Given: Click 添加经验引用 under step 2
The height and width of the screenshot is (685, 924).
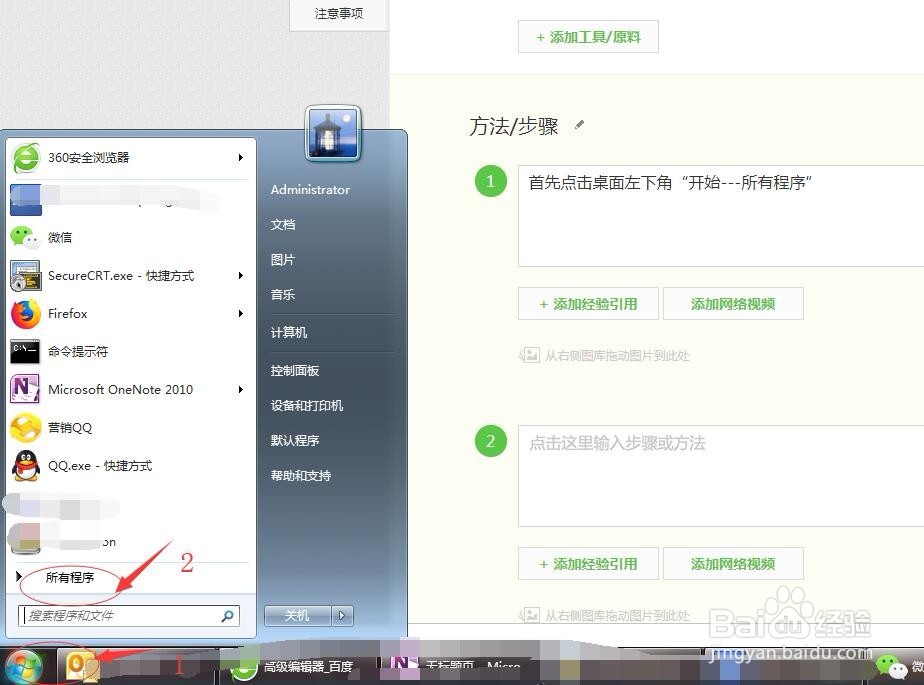Looking at the screenshot, I should coord(588,564).
